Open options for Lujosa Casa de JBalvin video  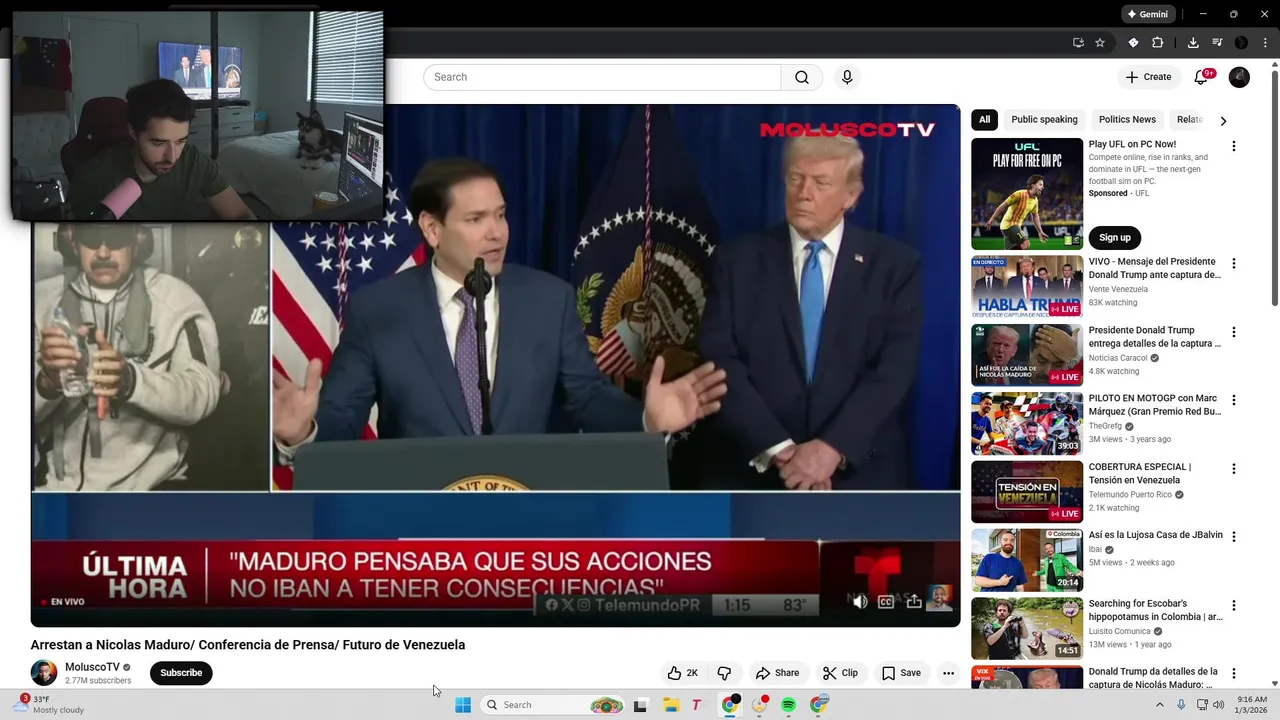(1234, 537)
